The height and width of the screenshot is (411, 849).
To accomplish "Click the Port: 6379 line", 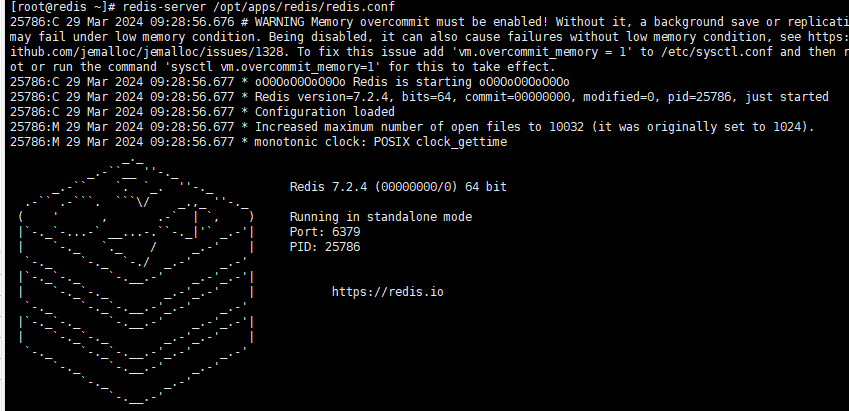I will (325, 232).
